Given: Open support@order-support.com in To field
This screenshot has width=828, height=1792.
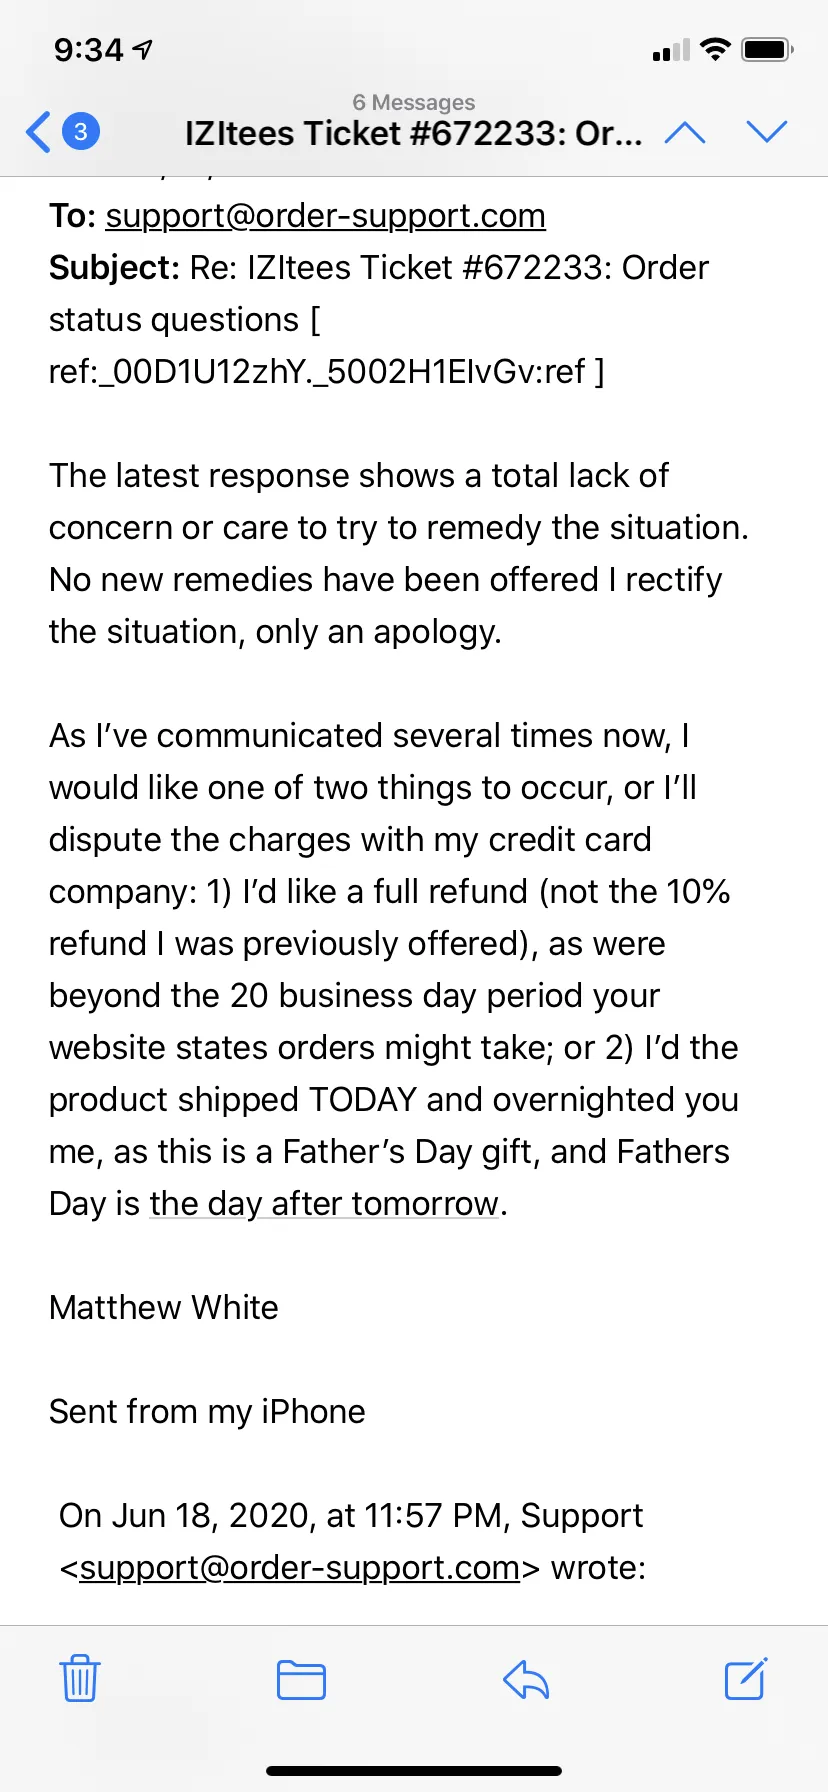Looking at the screenshot, I should [x=325, y=216].
